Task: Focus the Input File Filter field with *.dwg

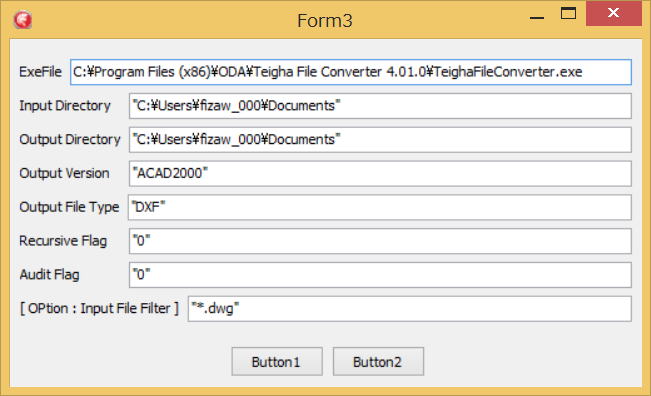Action: click(x=410, y=309)
